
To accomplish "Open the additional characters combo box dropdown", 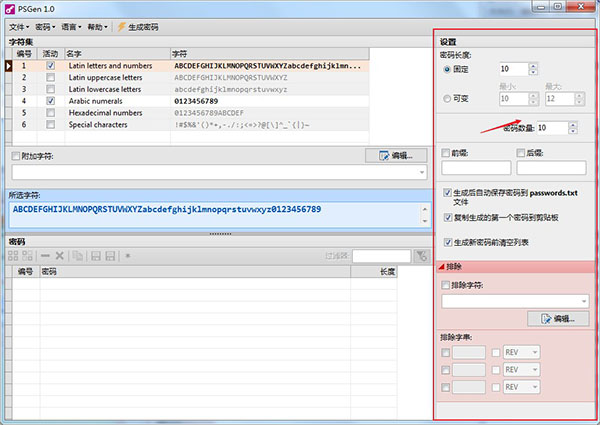I will [x=422, y=172].
